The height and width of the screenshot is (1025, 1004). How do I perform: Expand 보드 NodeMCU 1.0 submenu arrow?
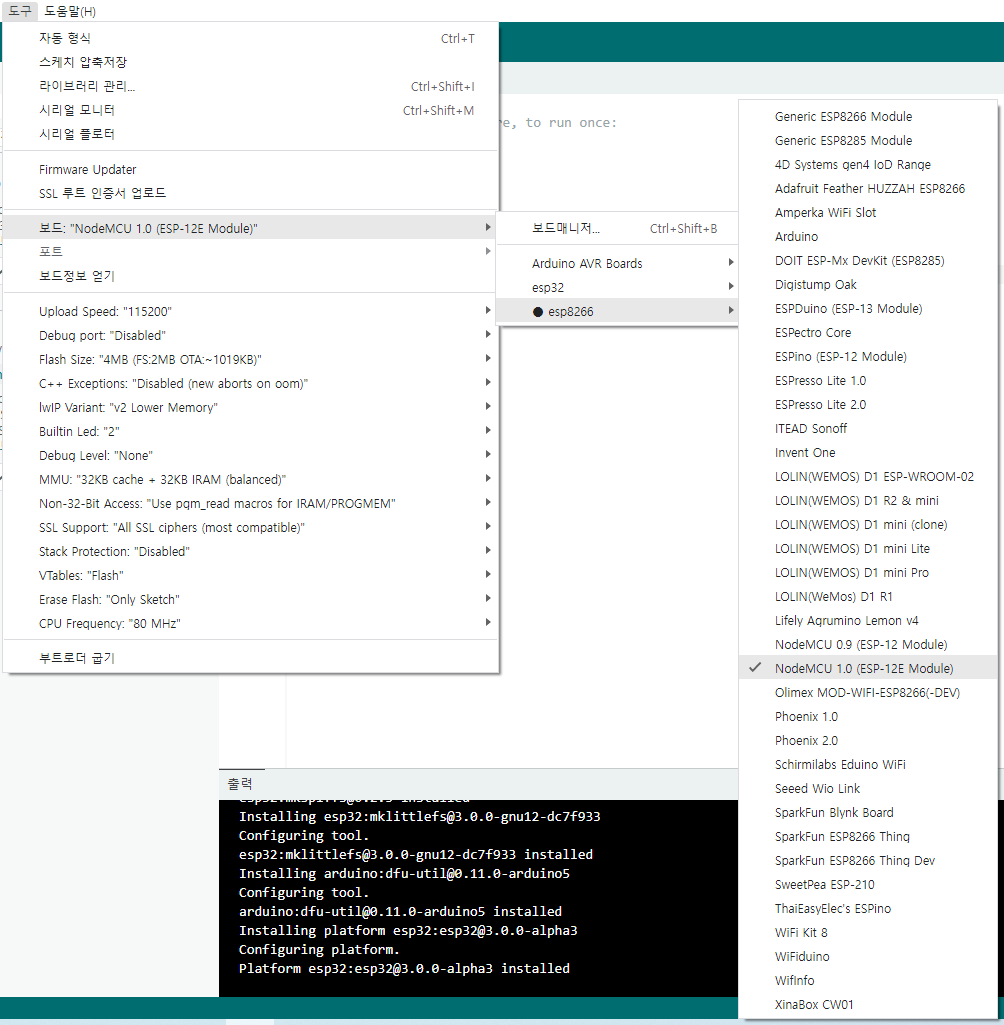point(488,227)
